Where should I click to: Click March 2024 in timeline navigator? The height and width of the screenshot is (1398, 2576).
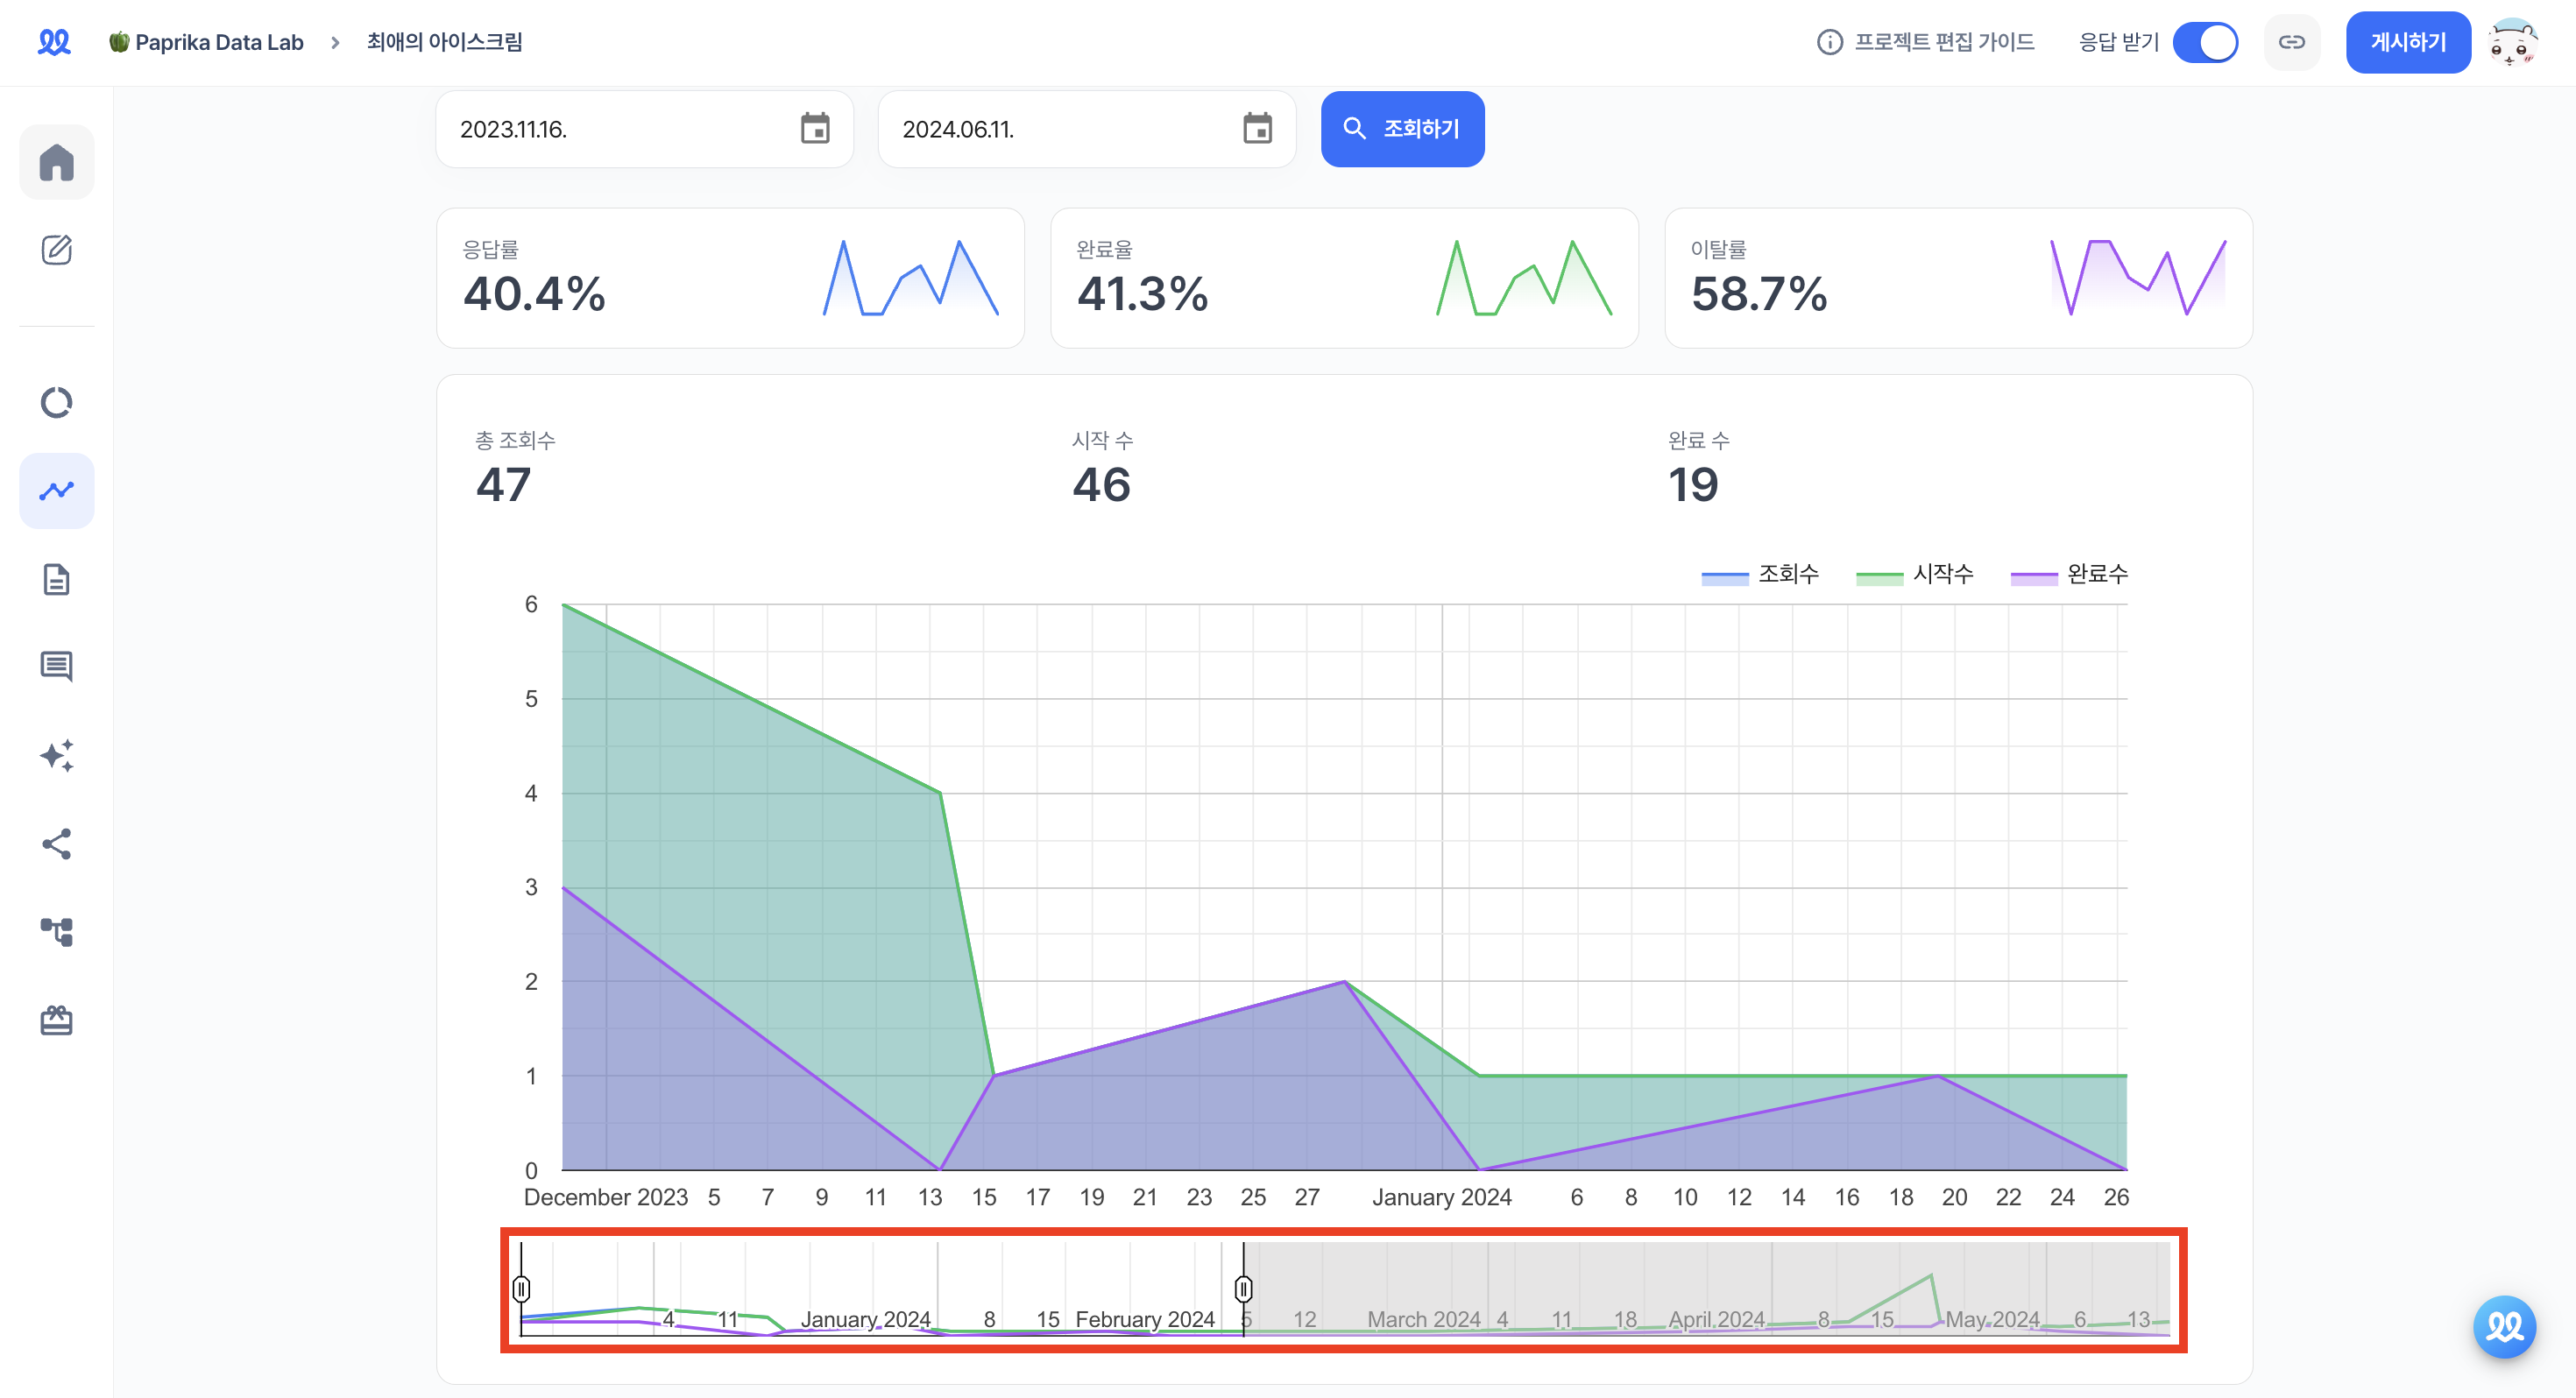(x=1423, y=1319)
